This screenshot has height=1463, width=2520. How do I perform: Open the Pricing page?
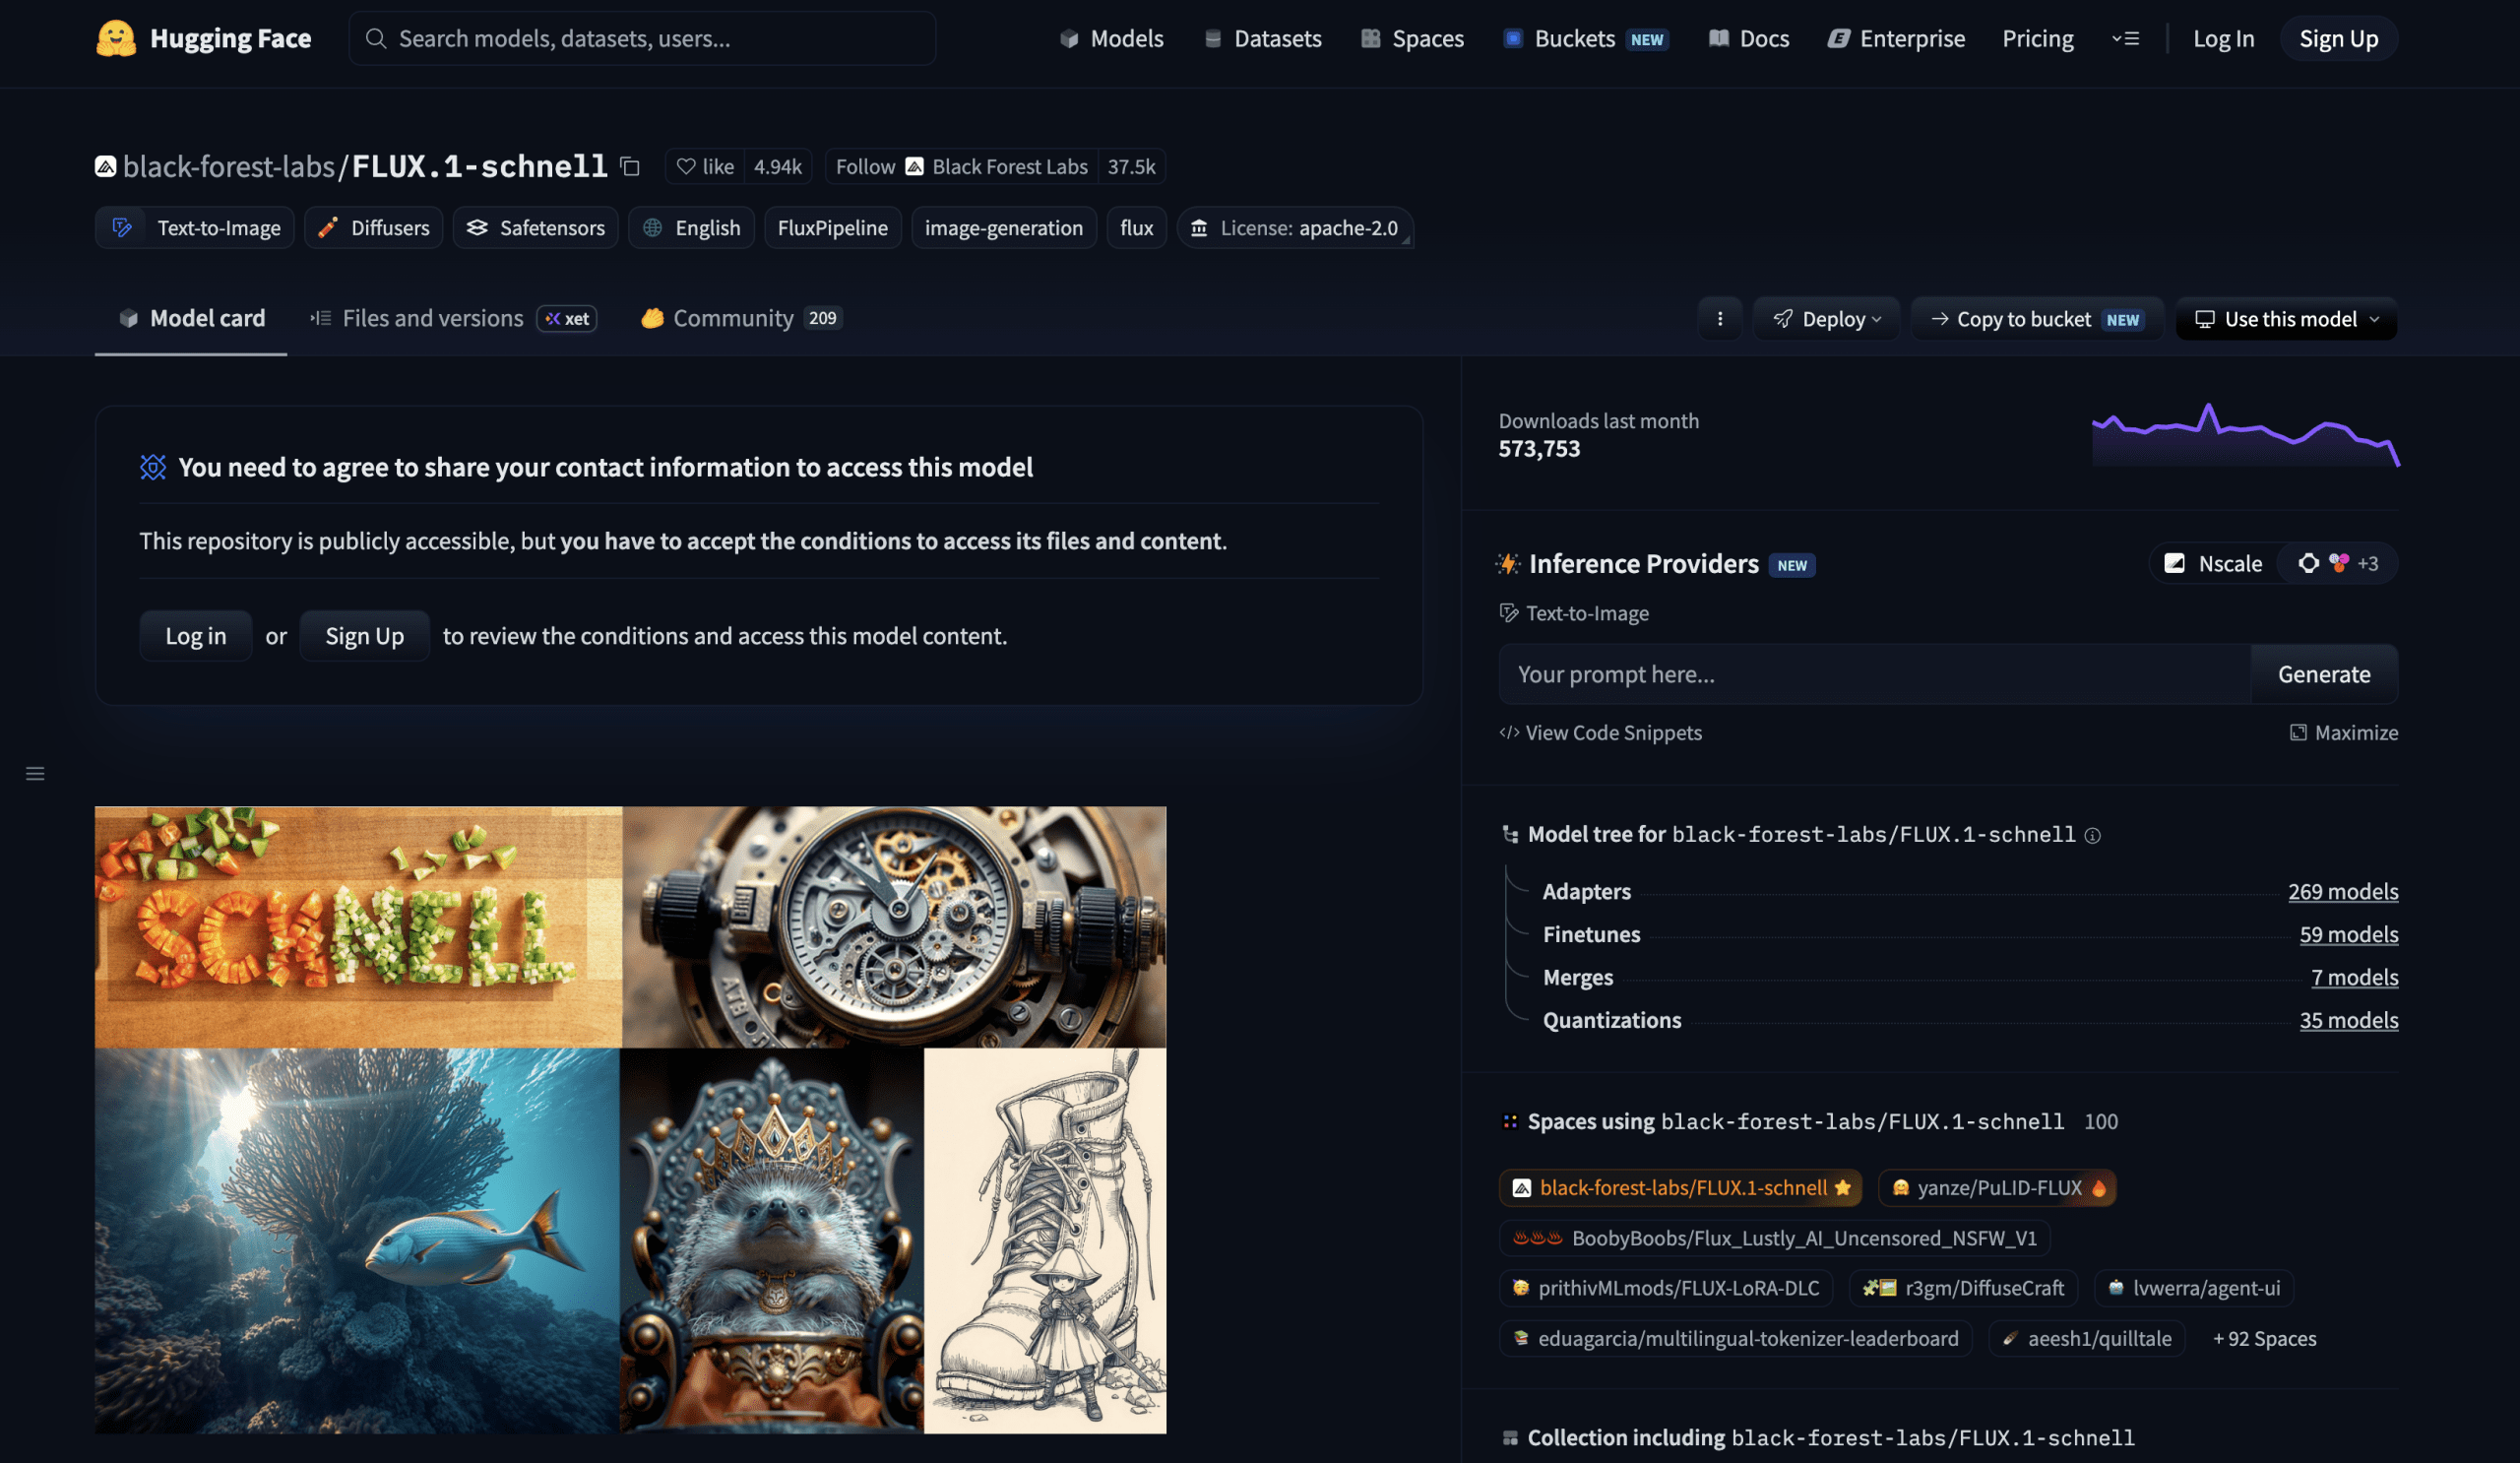point(2037,38)
